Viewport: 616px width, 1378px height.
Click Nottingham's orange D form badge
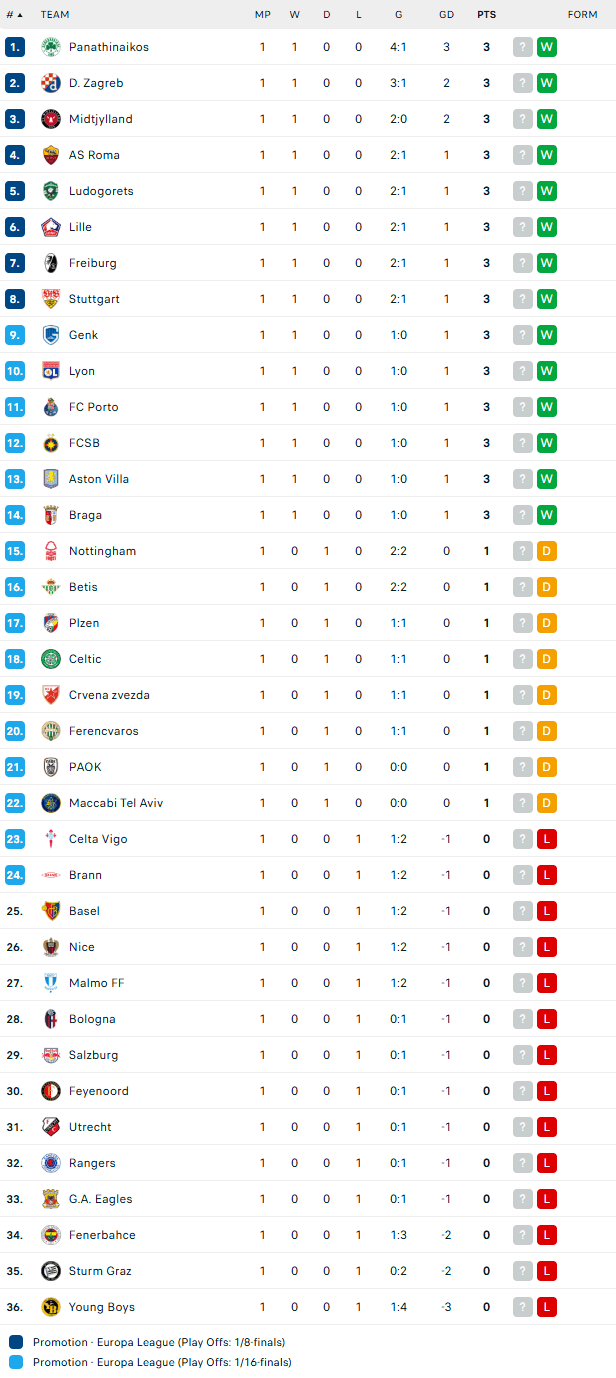[x=547, y=551]
